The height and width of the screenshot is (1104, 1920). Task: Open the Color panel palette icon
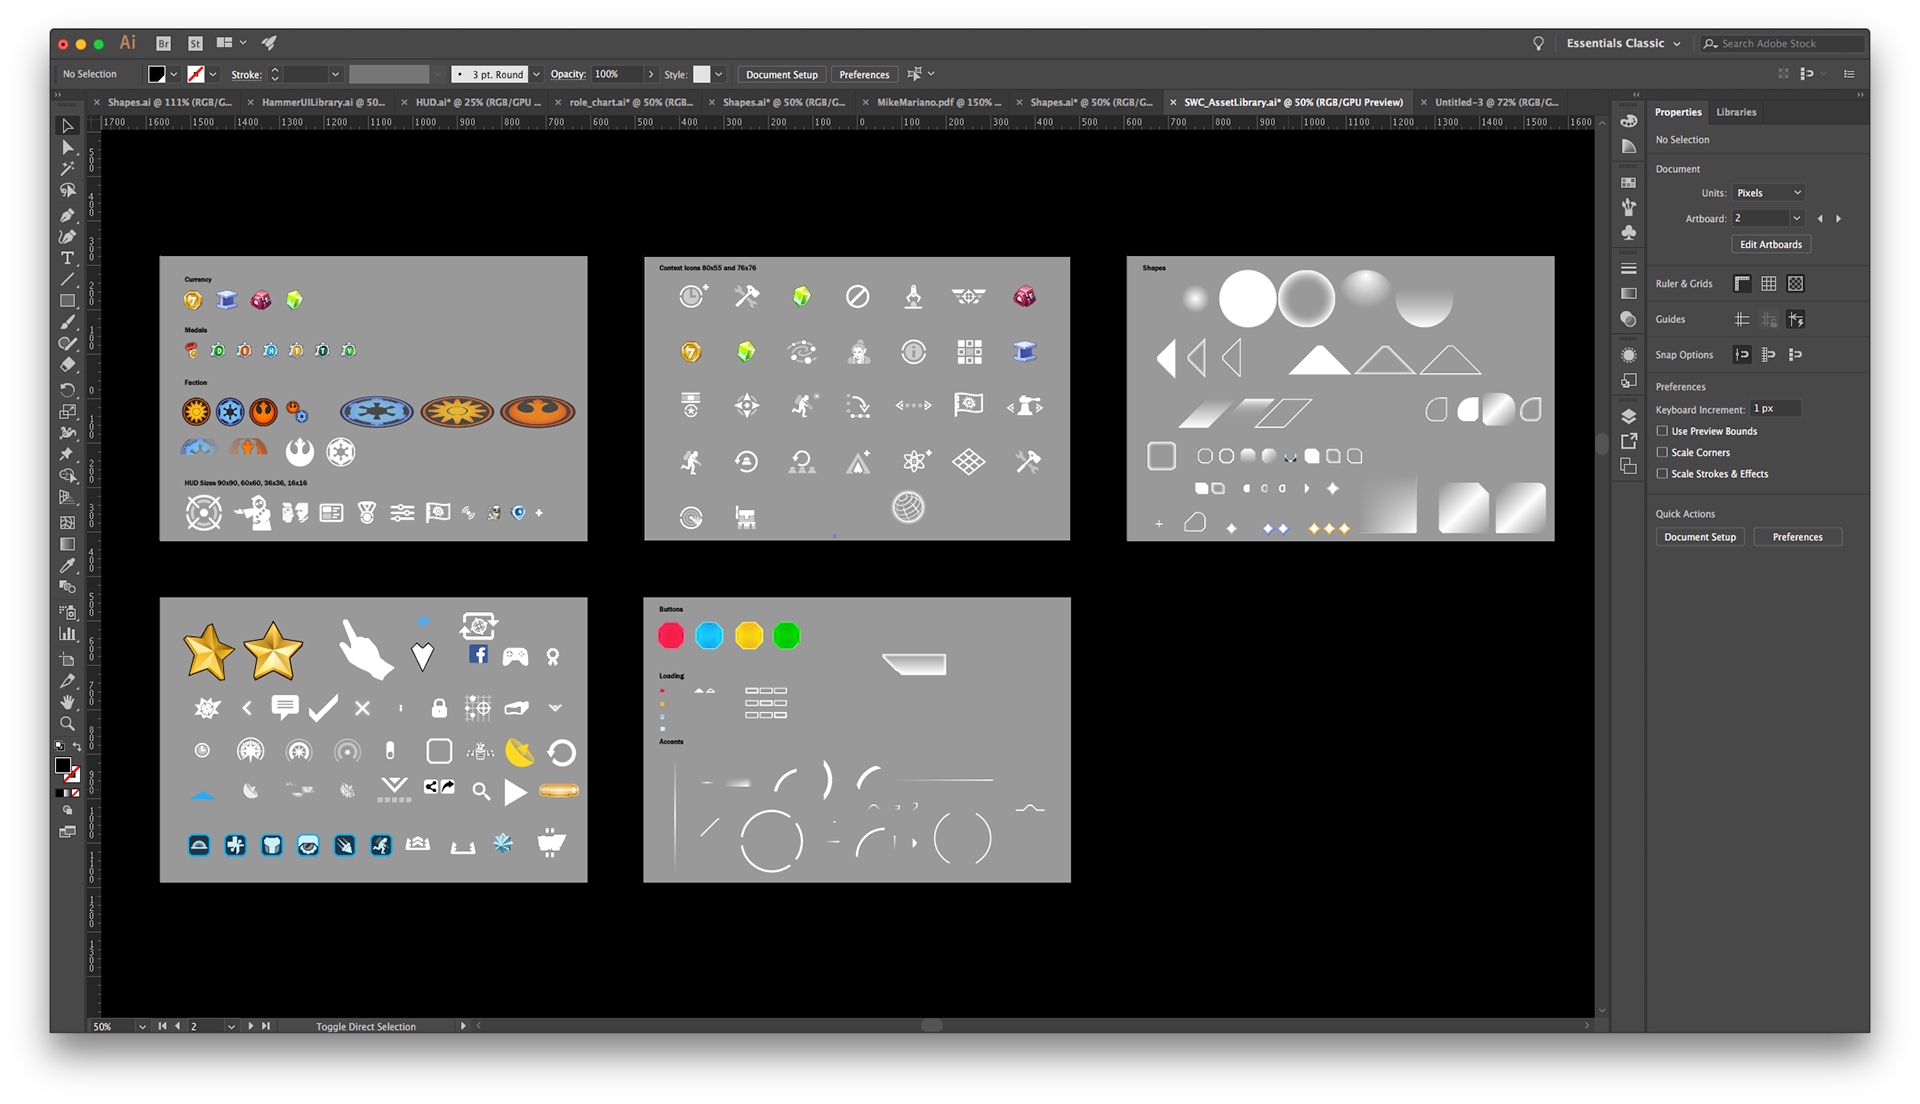1629,121
